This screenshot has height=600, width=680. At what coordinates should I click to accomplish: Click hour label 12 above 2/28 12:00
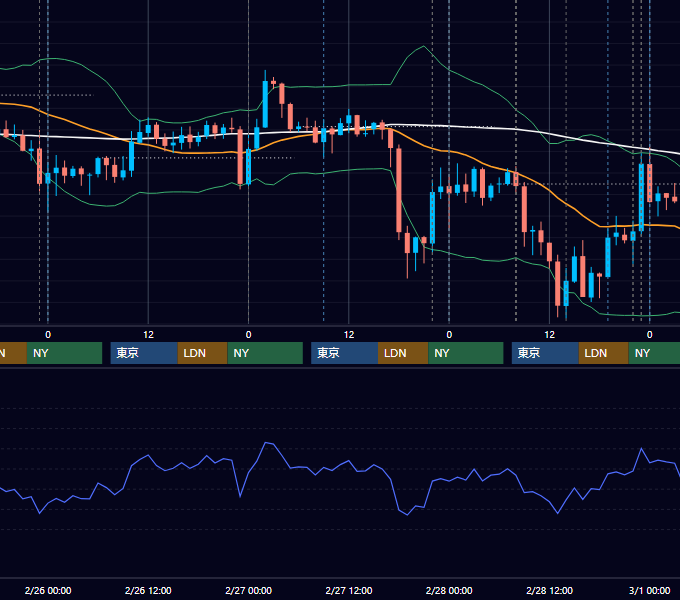(549, 335)
